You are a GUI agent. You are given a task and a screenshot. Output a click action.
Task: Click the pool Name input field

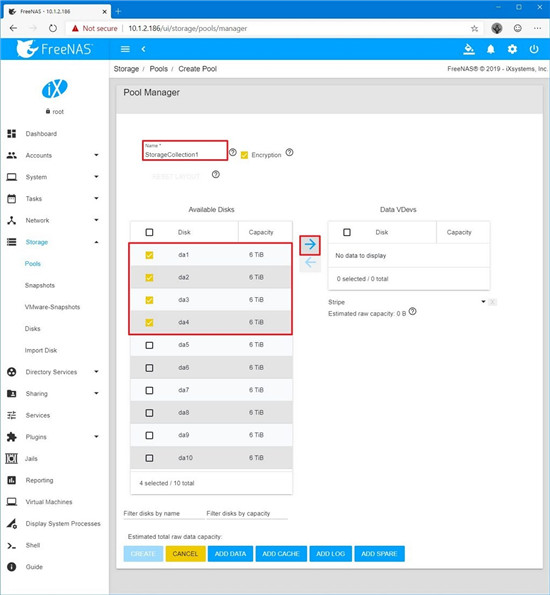click(x=185, y=151)
